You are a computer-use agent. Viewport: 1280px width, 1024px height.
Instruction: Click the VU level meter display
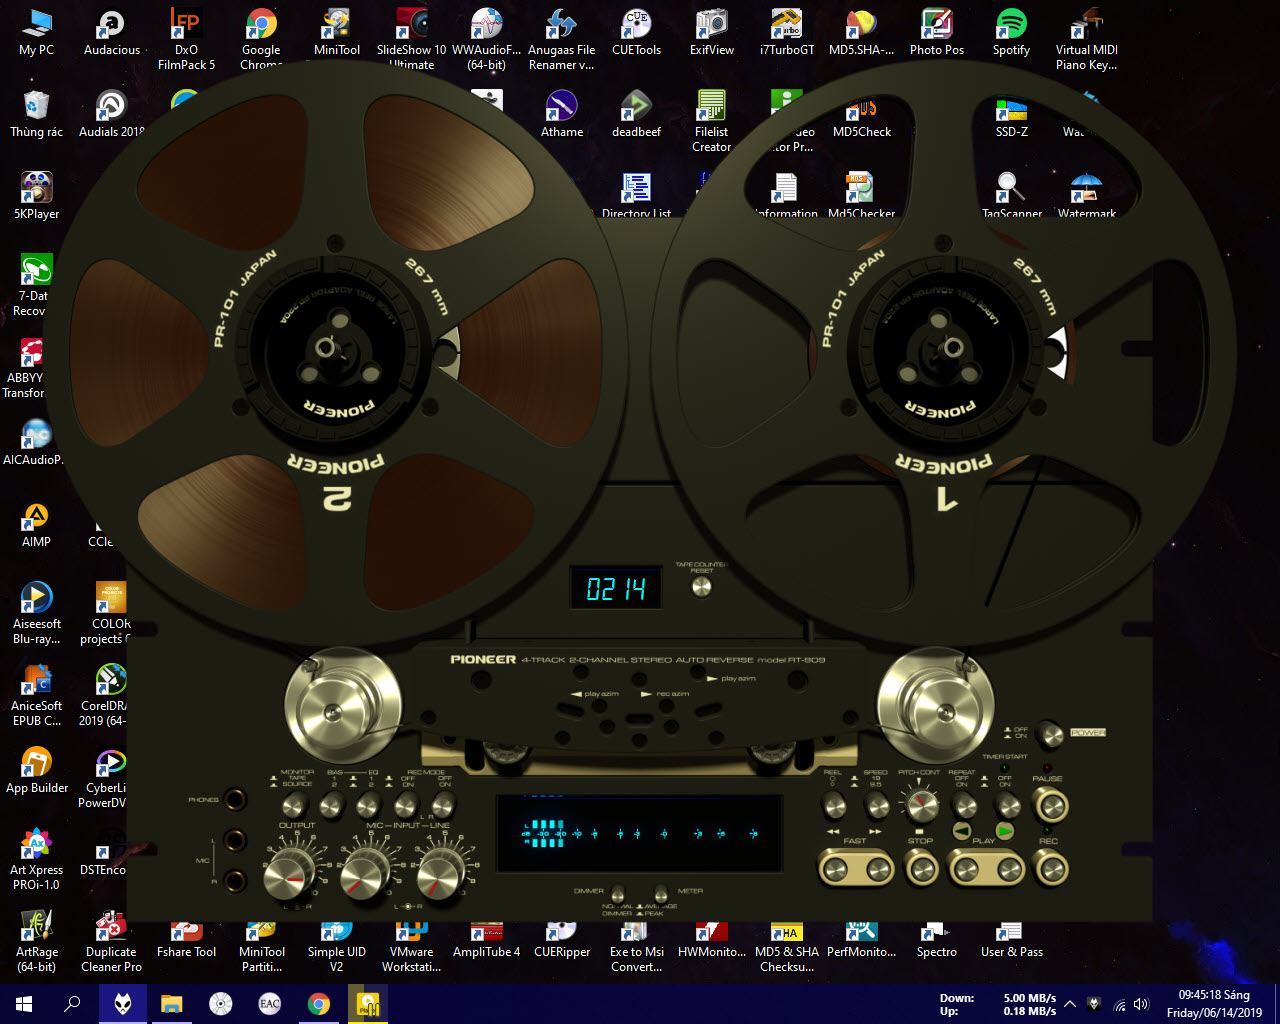(x=640, y=833)
